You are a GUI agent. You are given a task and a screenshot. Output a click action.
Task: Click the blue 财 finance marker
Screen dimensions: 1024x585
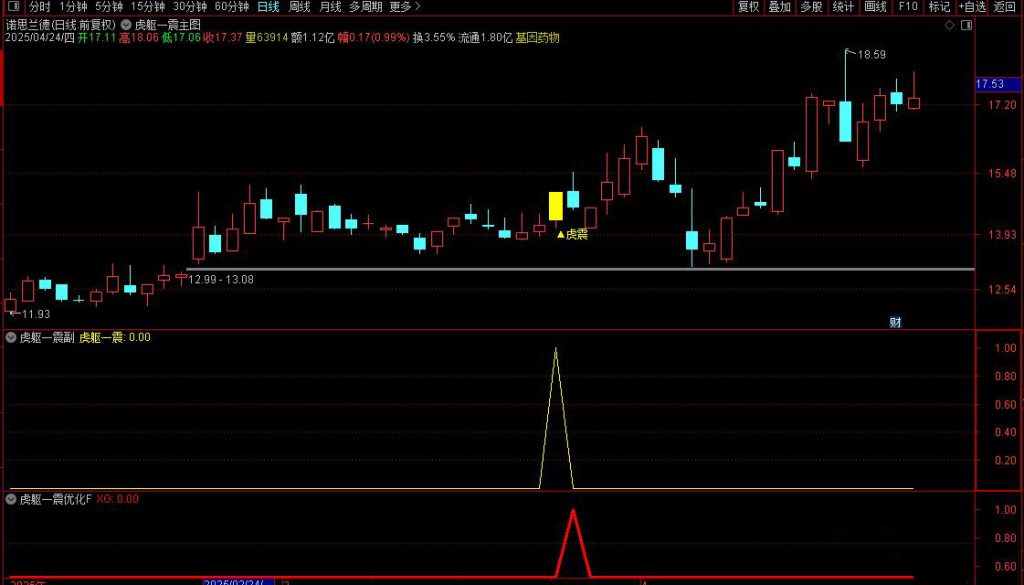click(x=895, y=322)
